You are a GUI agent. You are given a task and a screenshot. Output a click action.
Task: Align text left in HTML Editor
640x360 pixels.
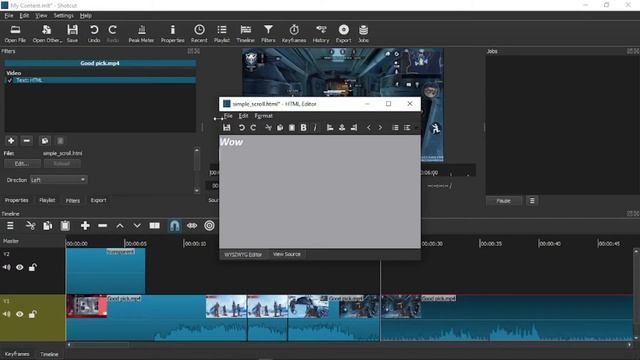click(x=330, y=128)
